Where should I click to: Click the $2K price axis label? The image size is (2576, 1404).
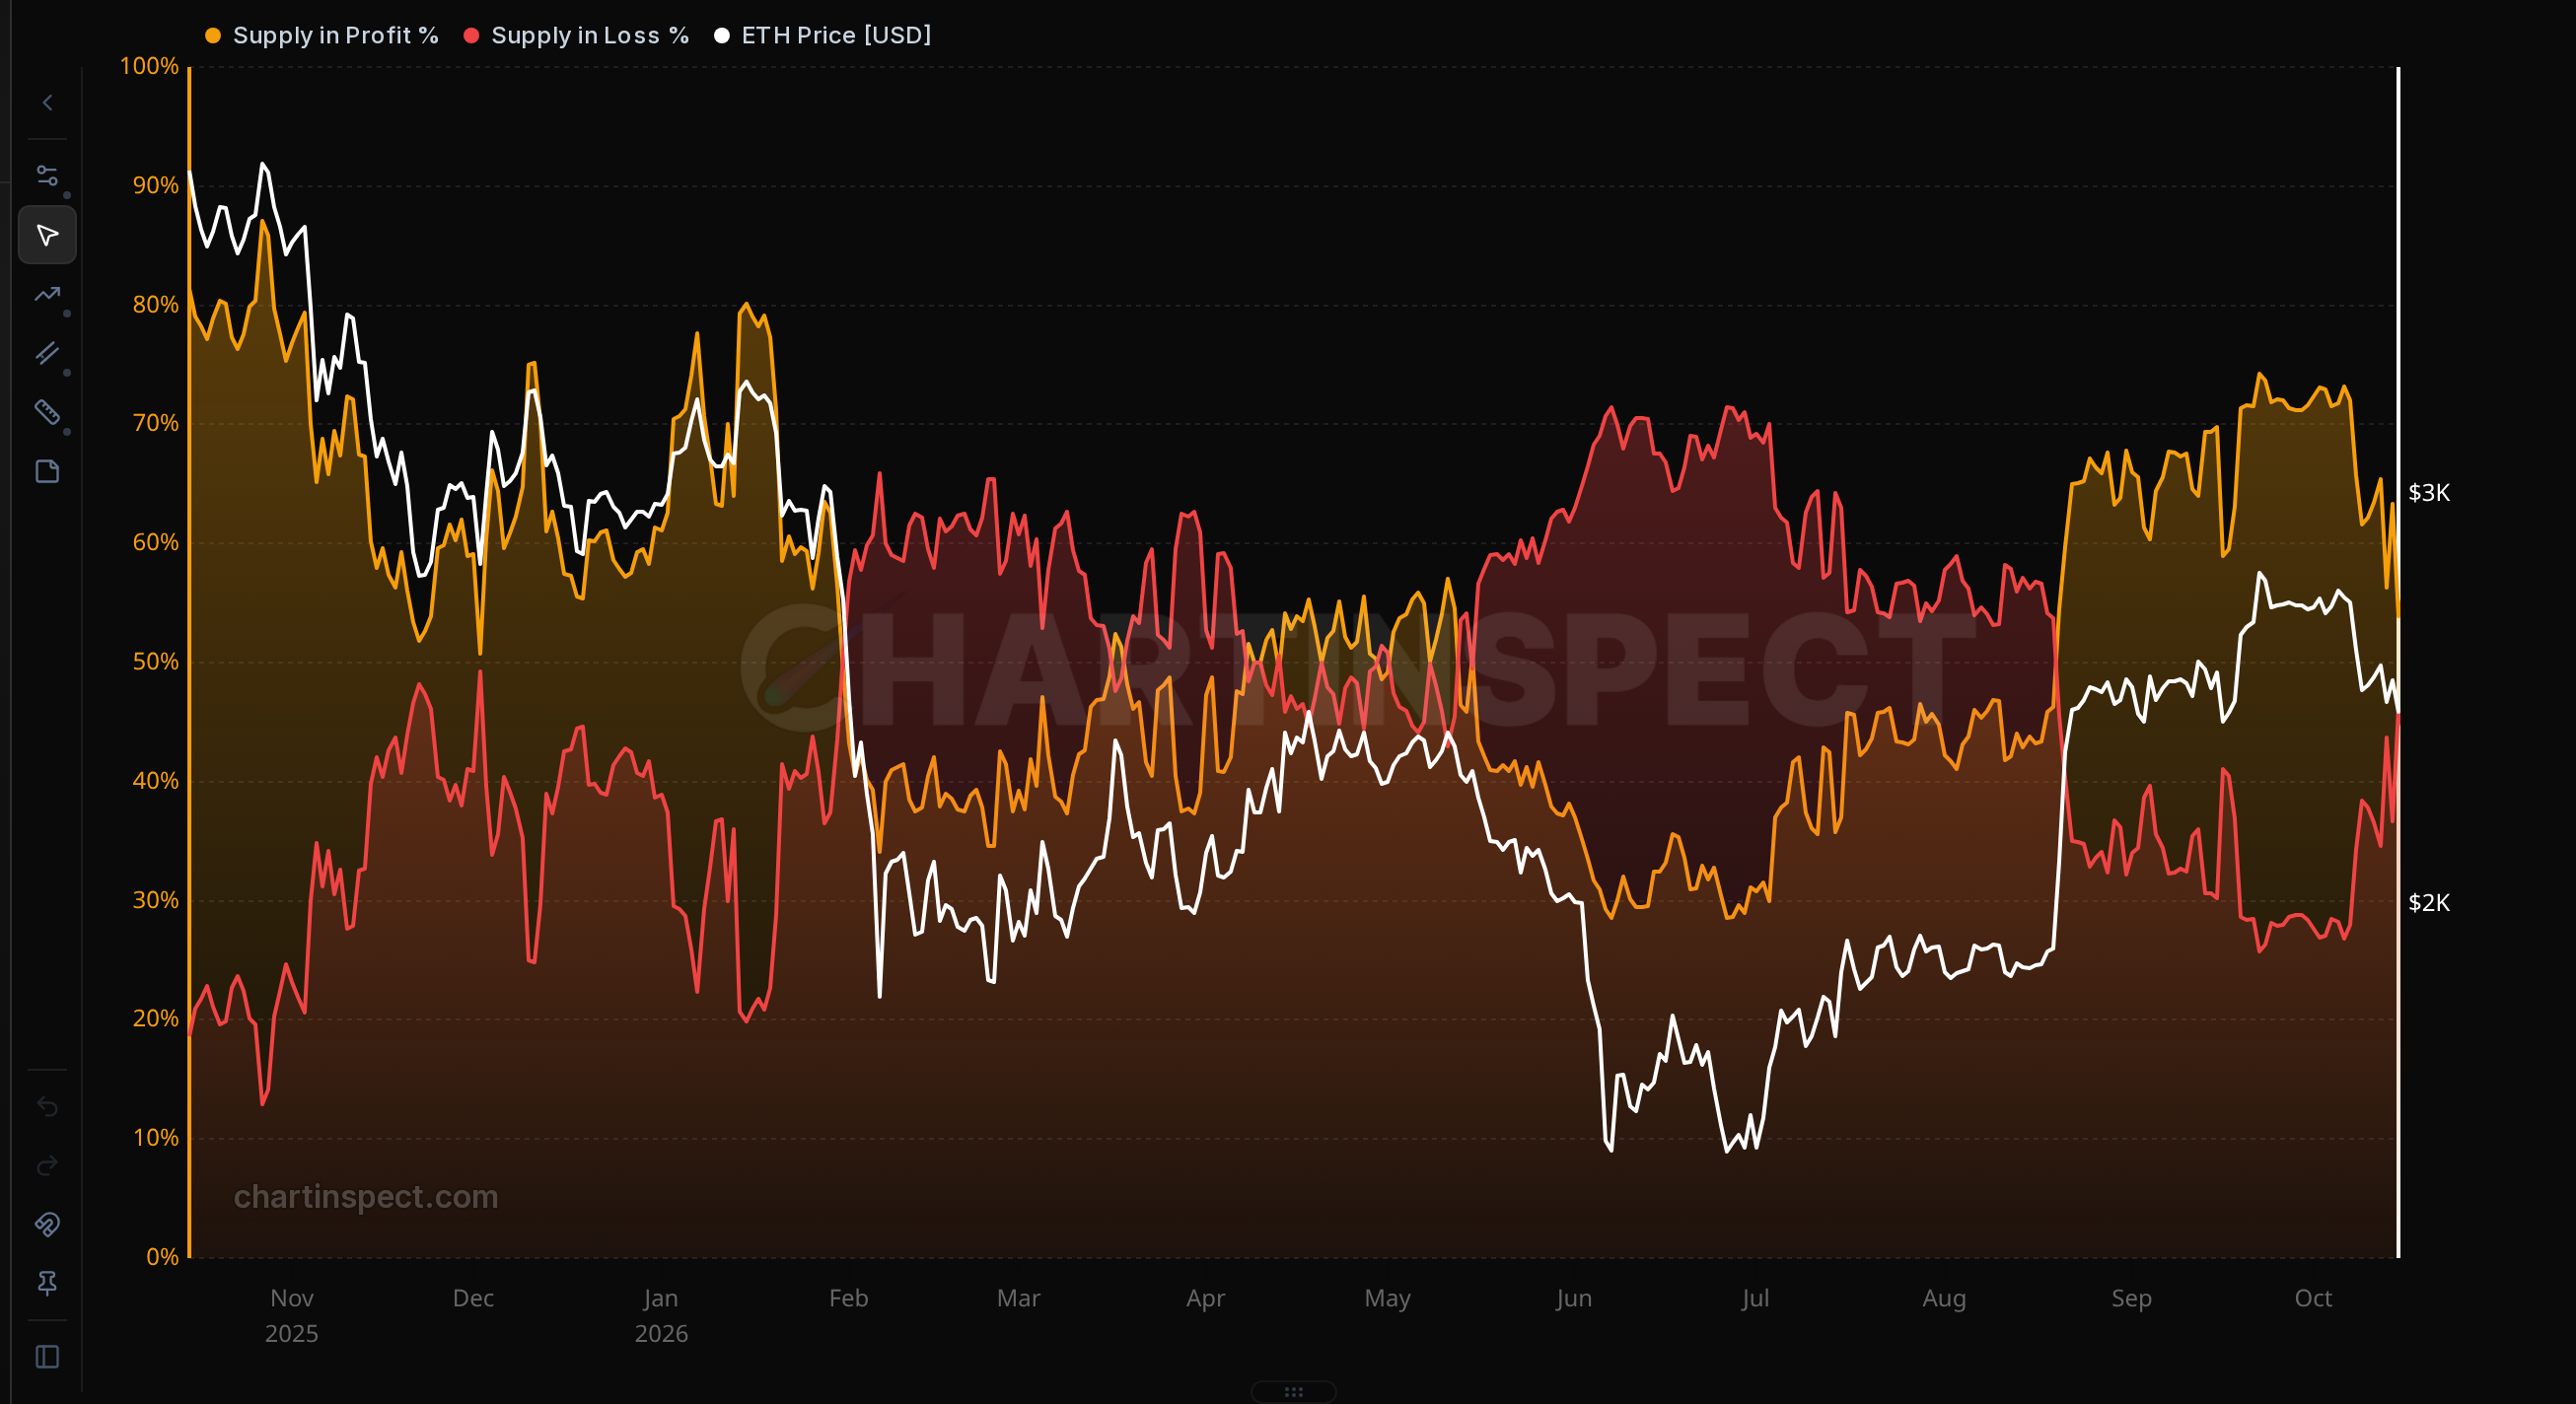2428,903
